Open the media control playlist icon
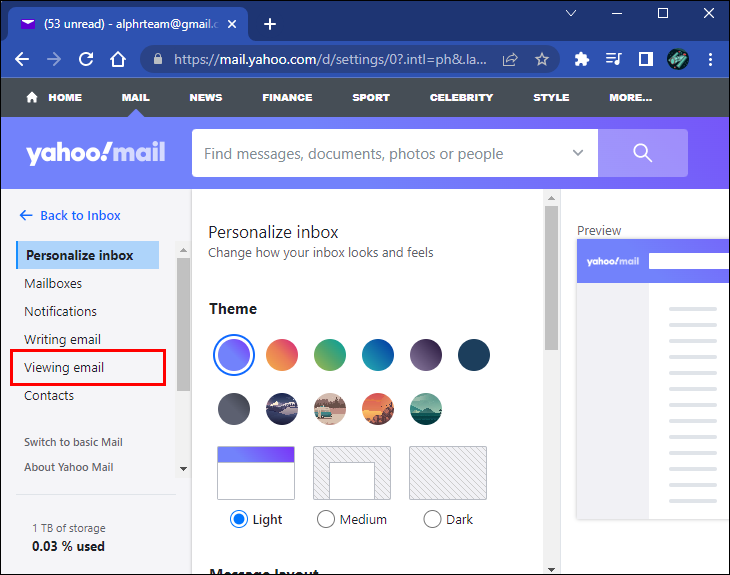 click(614, 59)
